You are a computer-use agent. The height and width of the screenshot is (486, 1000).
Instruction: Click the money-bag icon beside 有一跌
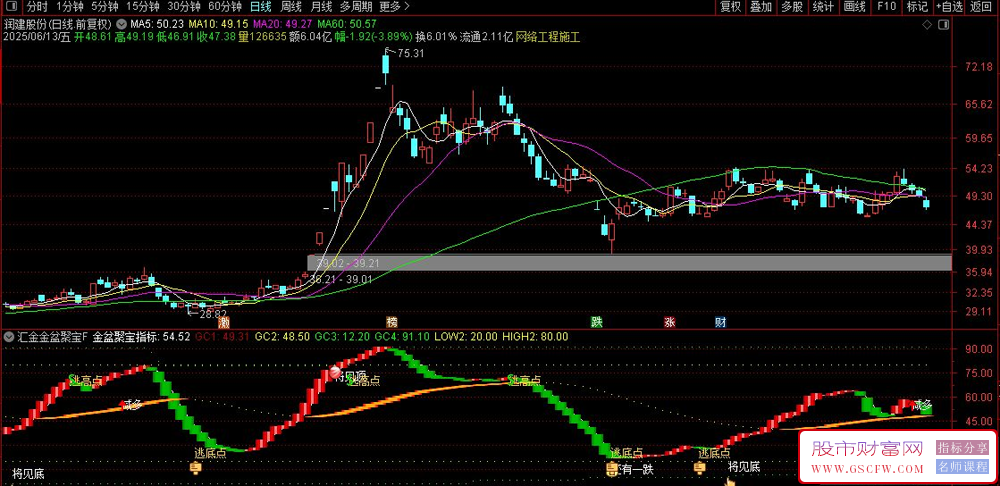click(610, 469)
